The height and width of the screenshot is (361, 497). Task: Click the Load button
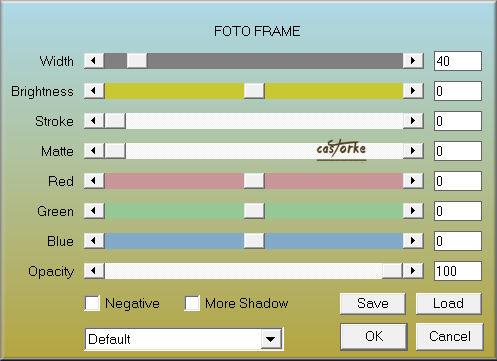click(449, 303)
